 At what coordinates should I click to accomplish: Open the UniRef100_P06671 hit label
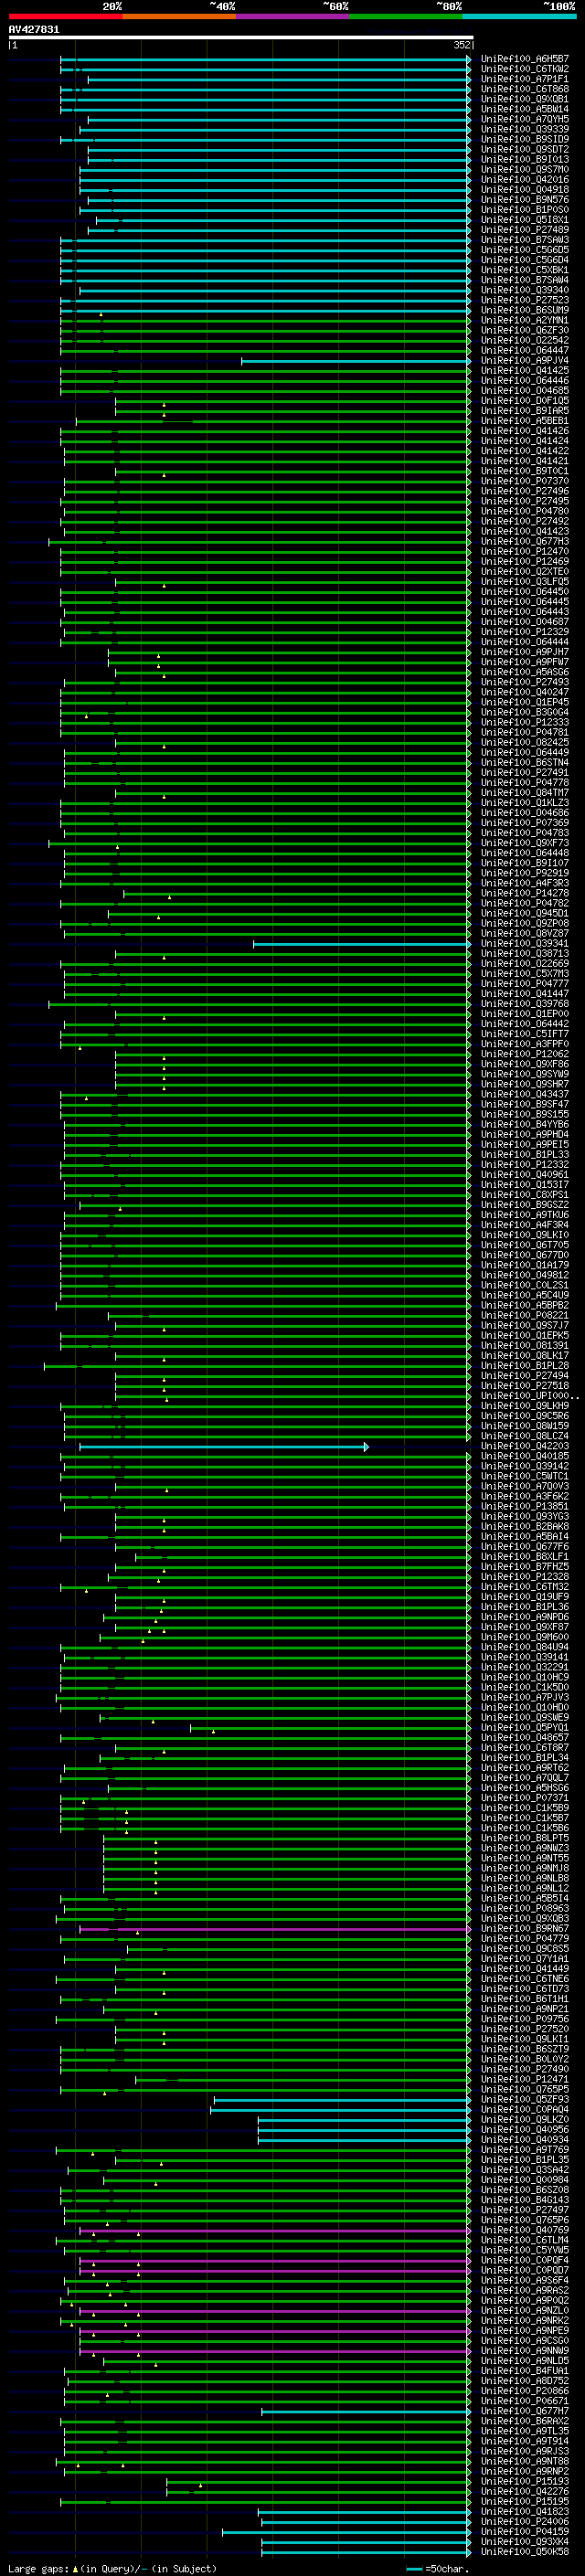[x=525, y=2401]
